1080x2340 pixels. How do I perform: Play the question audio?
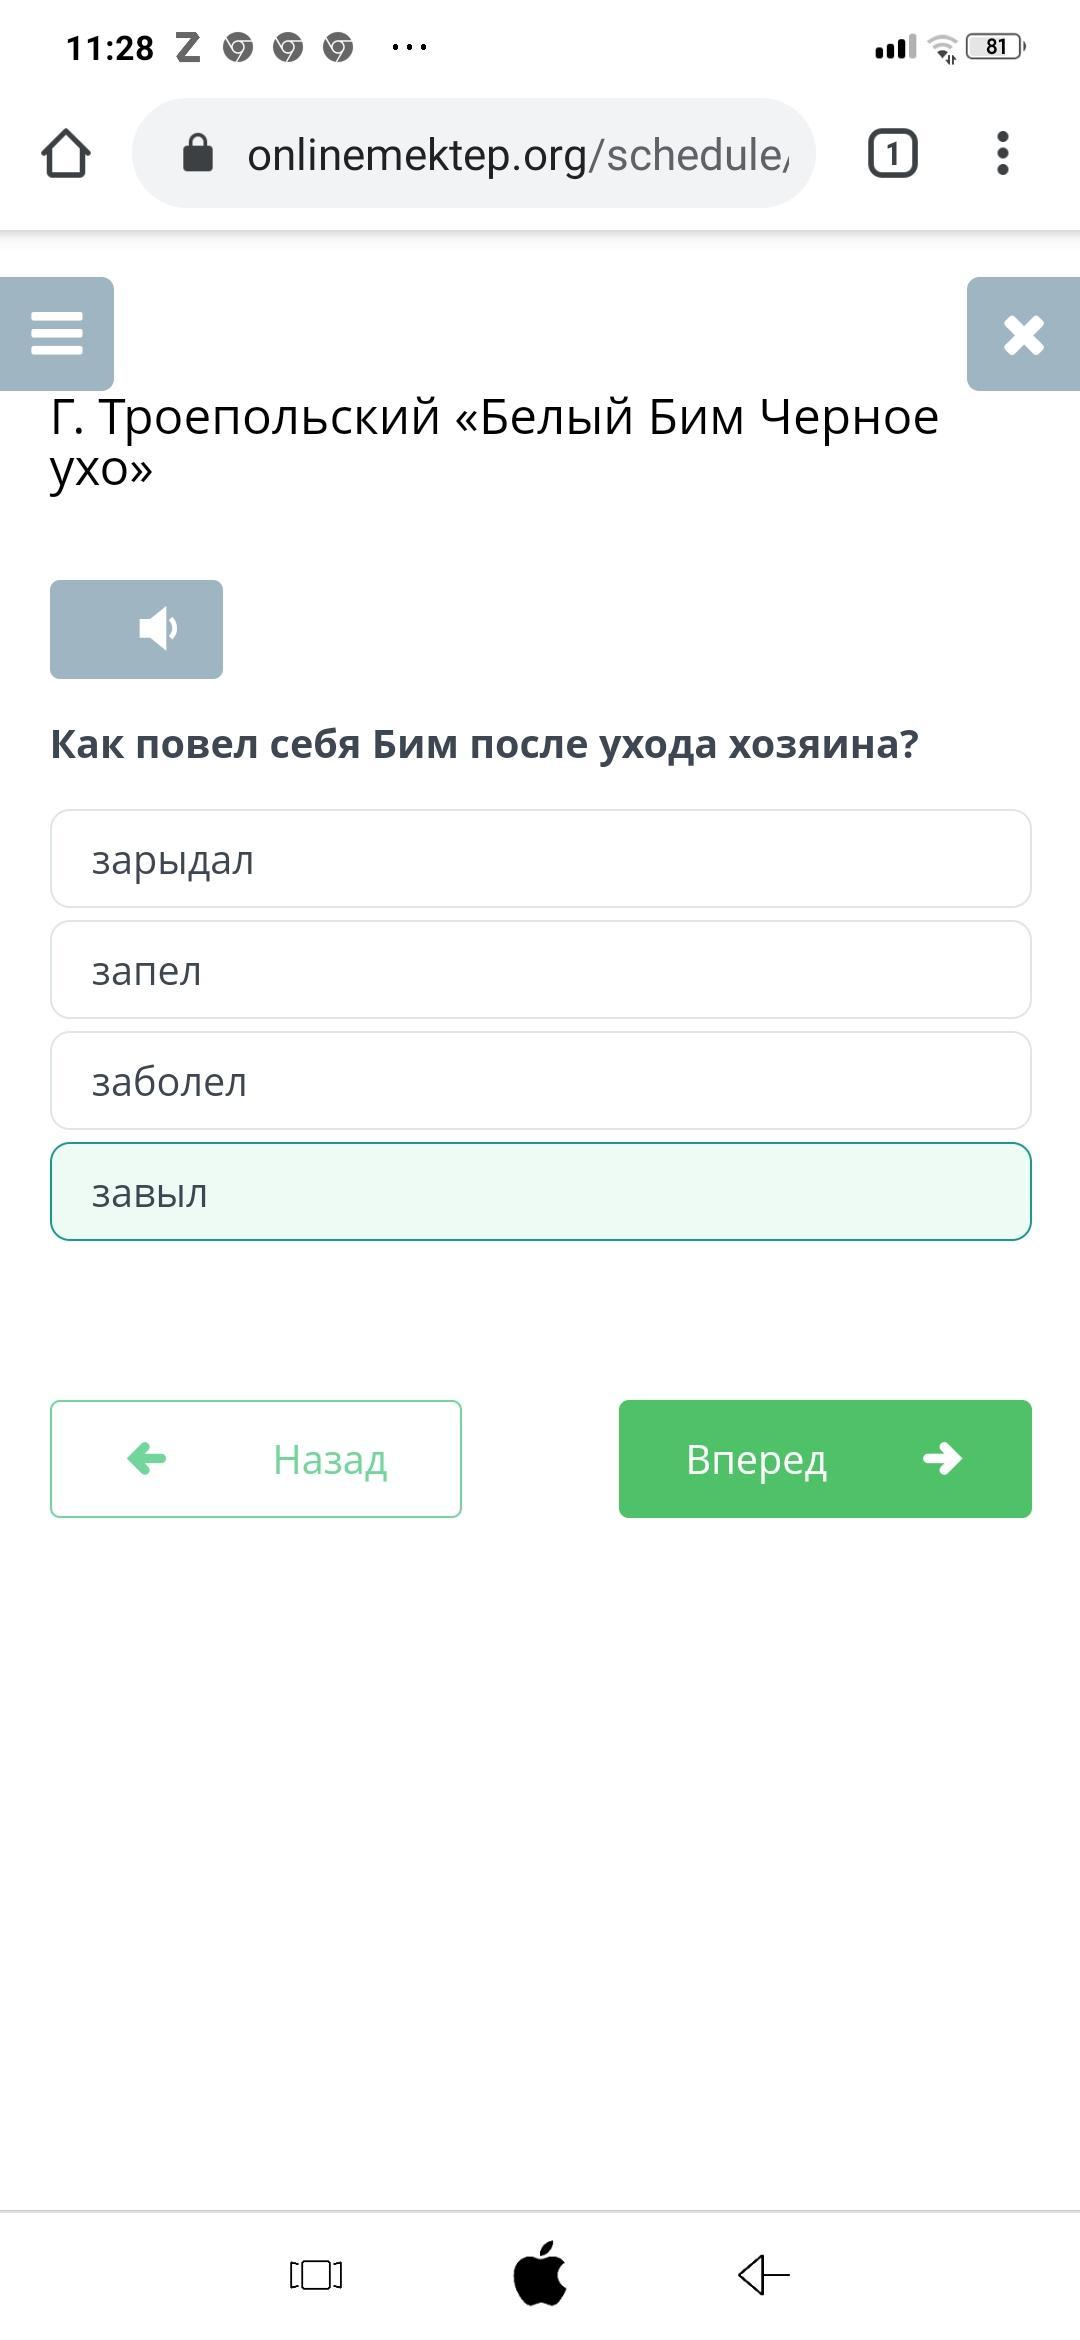pyautogui.click(x=137, y=629)
